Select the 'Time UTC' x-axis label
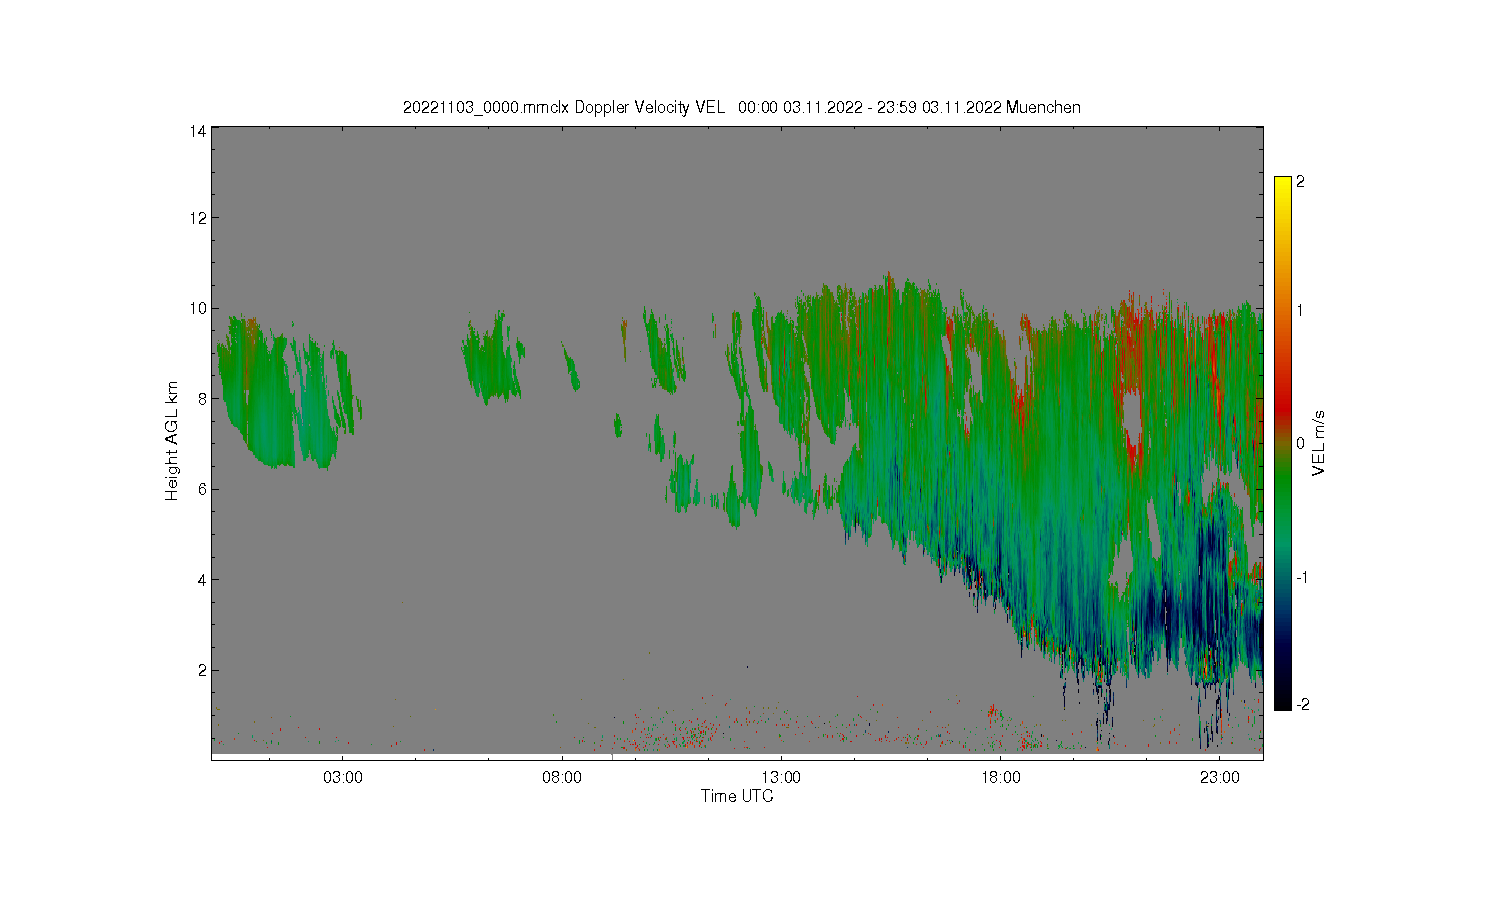 (x=737, y=796)
